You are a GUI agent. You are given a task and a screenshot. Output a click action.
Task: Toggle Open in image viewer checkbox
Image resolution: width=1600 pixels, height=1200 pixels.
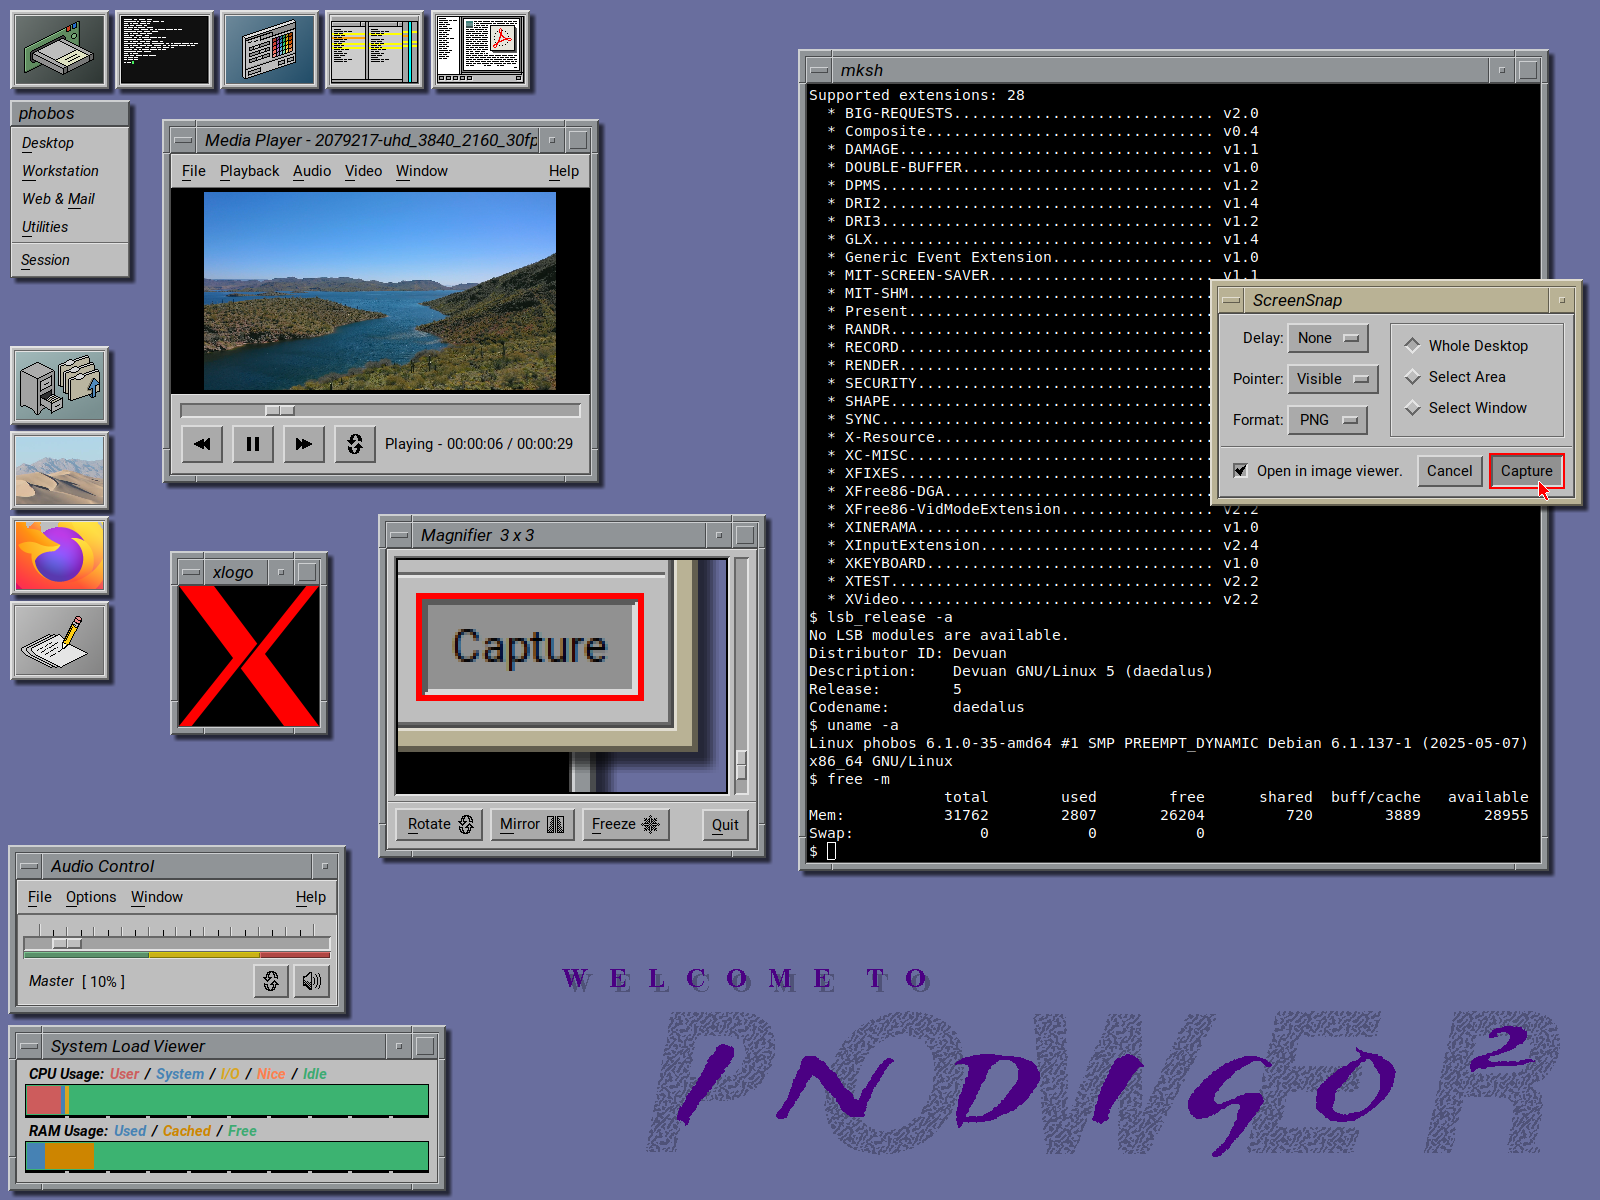pyautogui.click(x=1318, y=471)
